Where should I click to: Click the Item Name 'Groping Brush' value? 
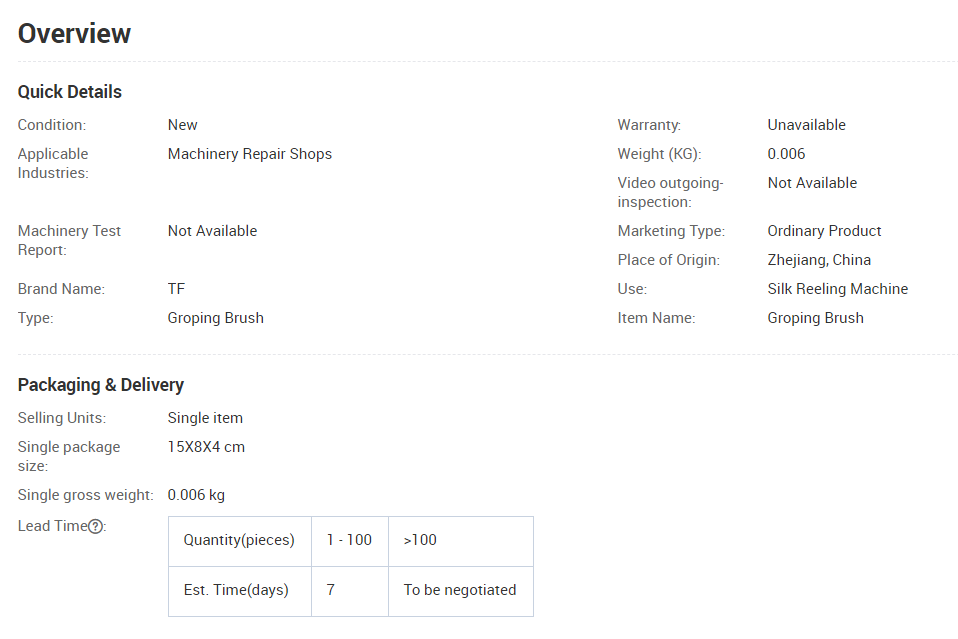pyautogui.click(x=816, y=318)
